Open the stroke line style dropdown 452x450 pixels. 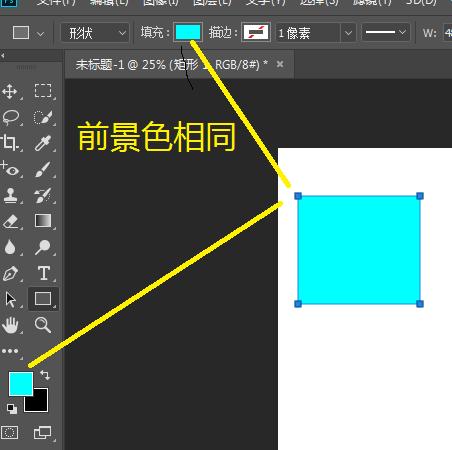coord(386,32)
